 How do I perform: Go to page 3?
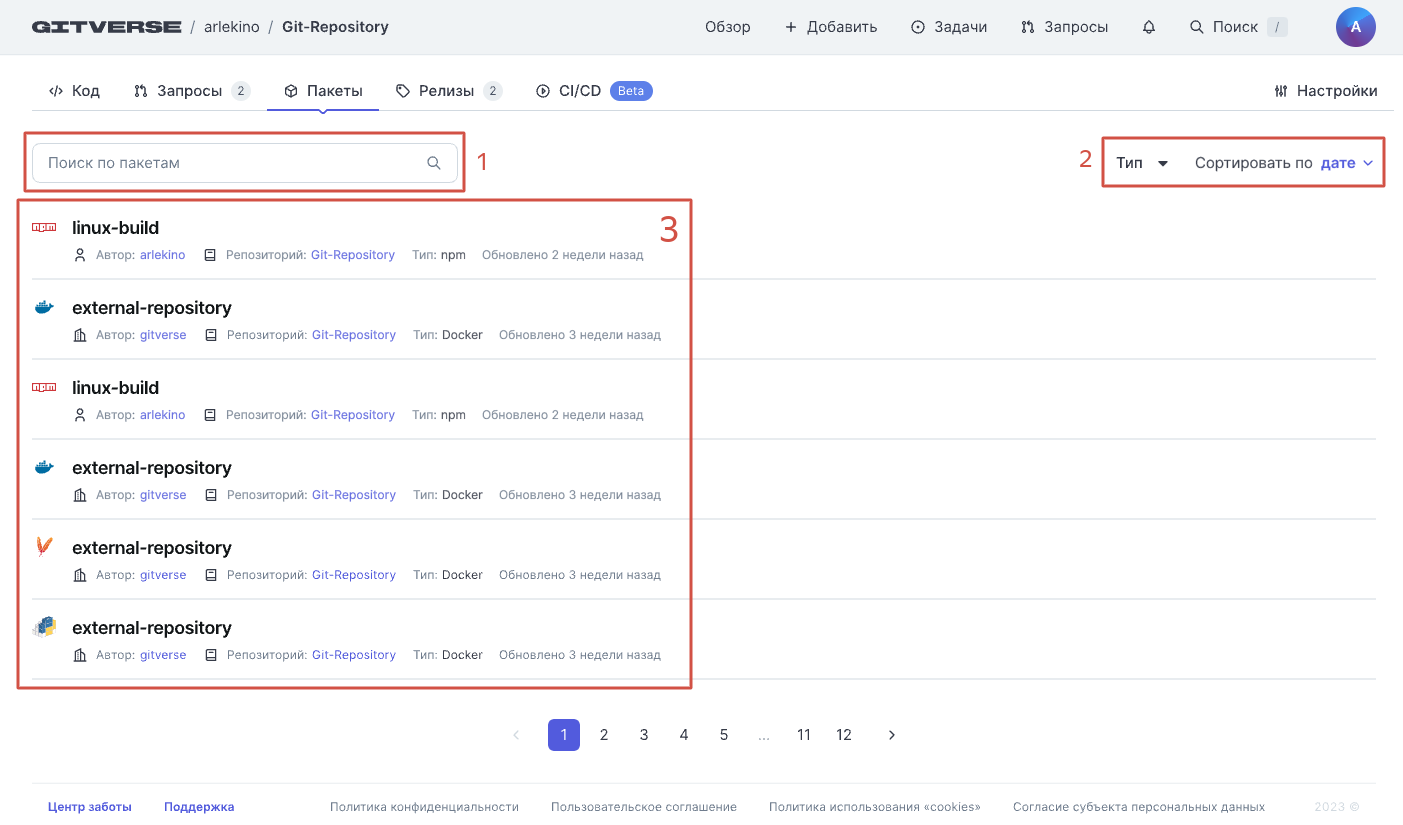[x=644, y=735]
